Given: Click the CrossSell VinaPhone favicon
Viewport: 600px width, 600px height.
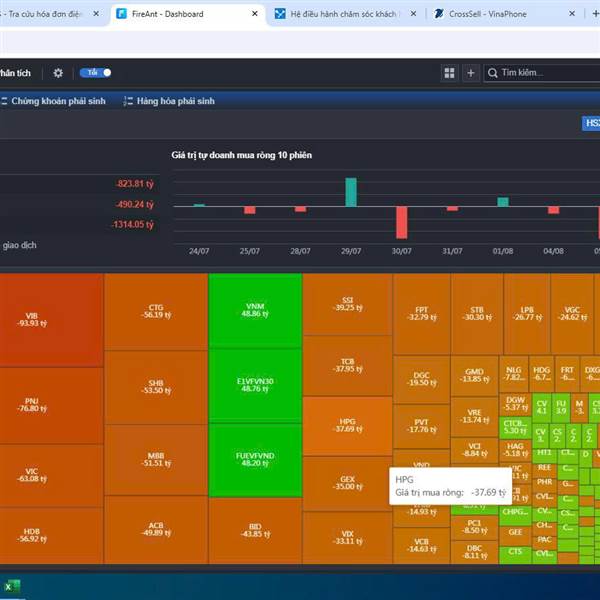Looking at the screenshot, I should pos(439,14).
